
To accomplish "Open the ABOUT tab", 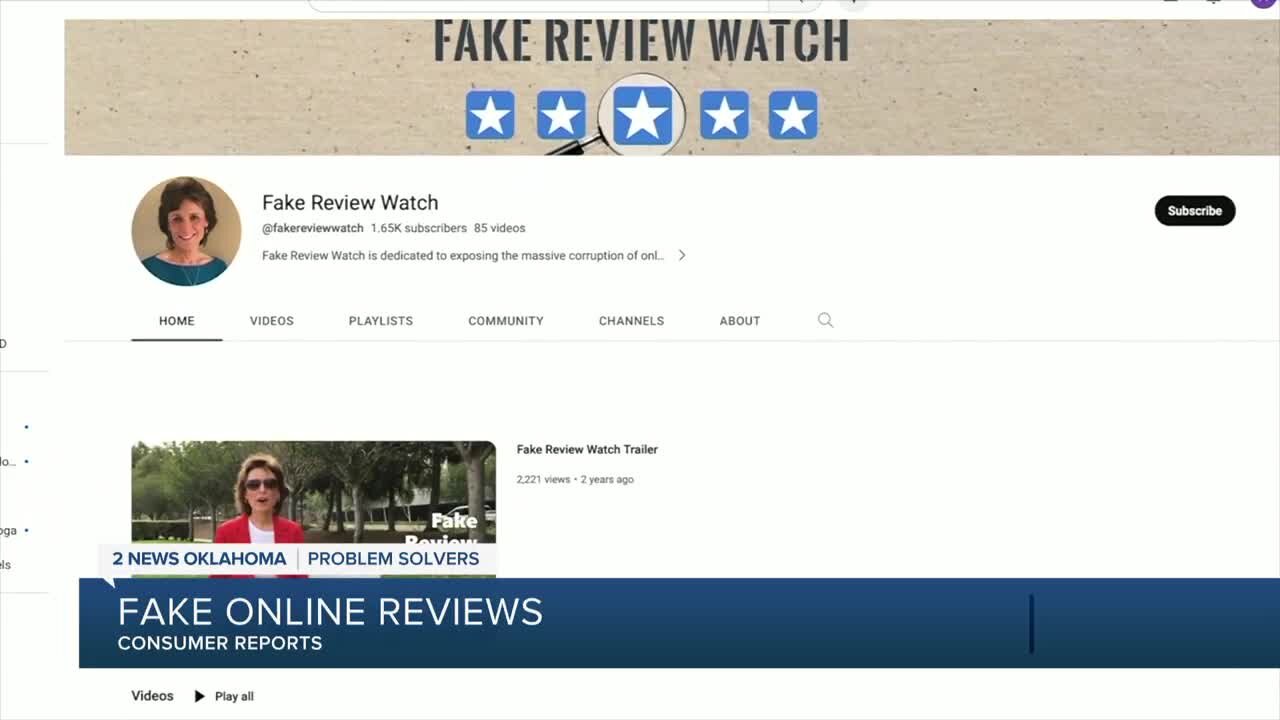I will click(740, 321).
